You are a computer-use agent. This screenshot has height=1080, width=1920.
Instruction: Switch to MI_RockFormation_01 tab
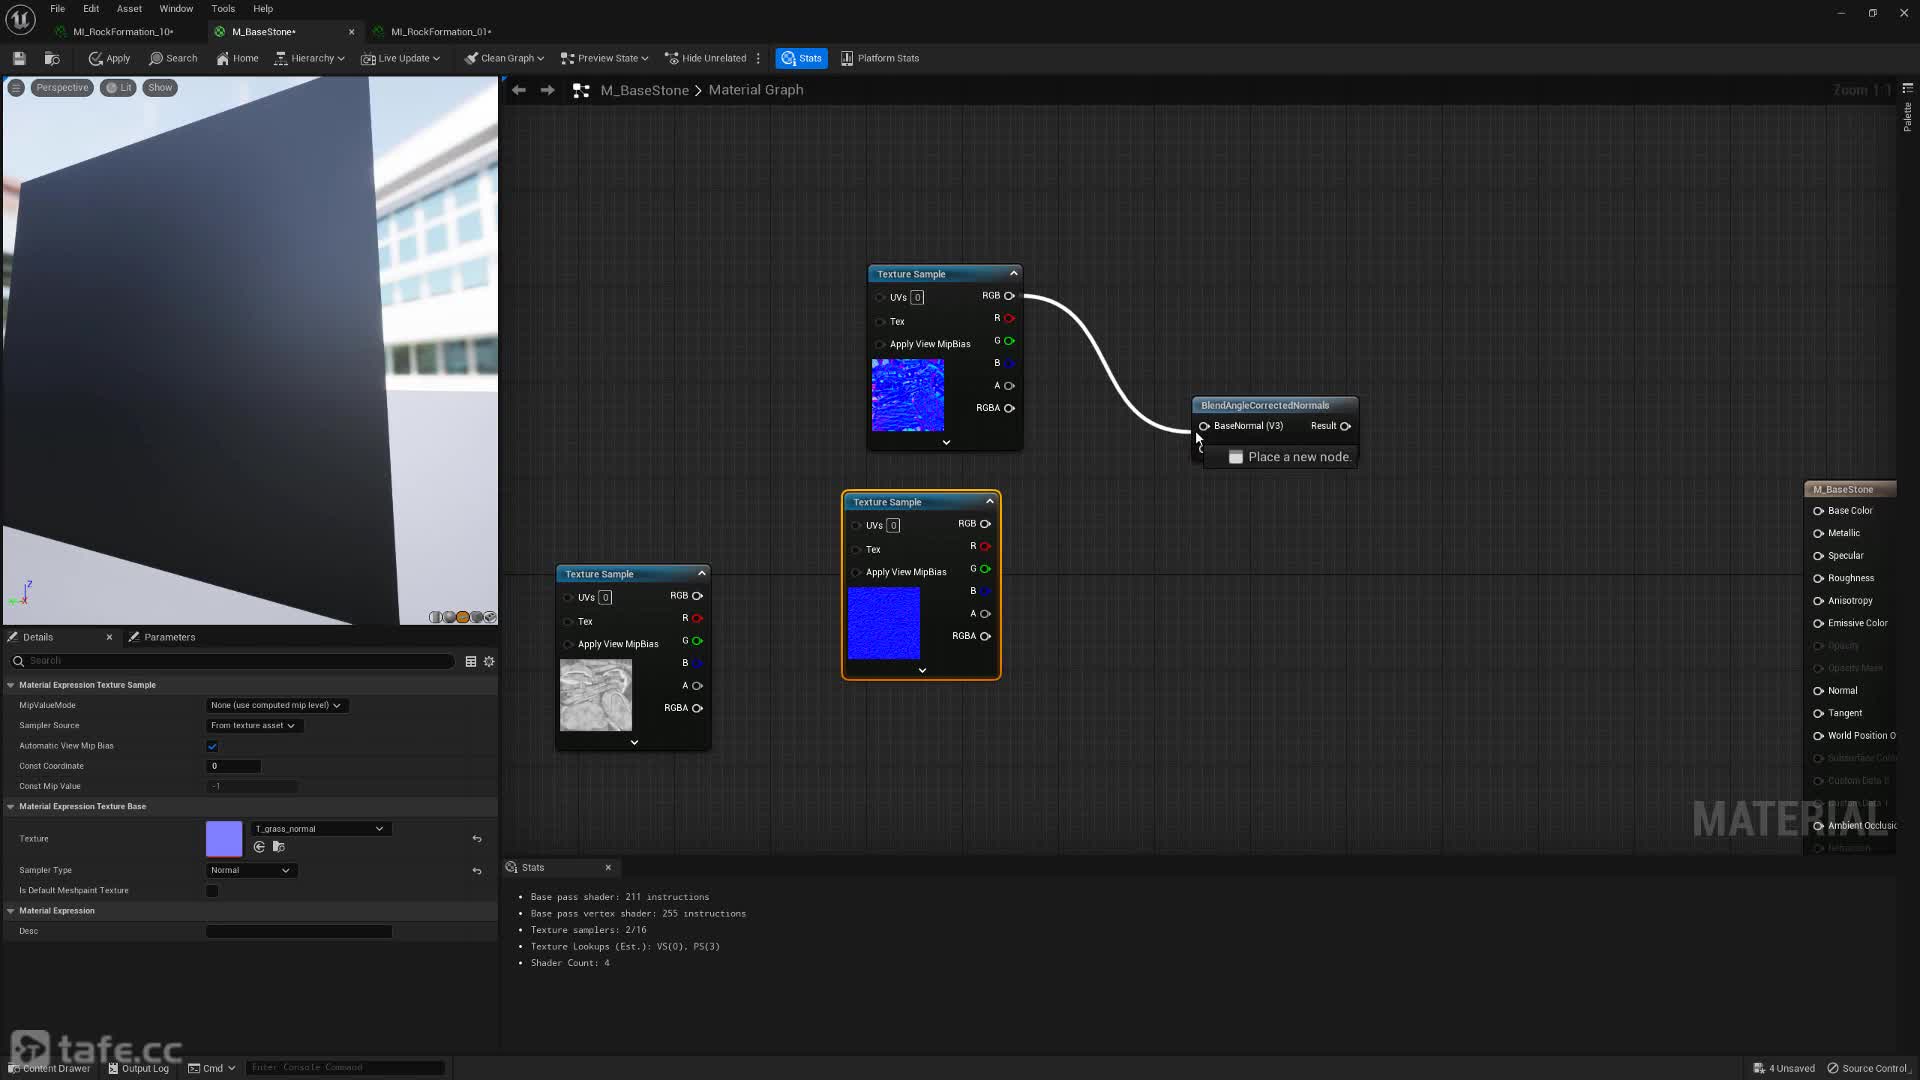(441, 32)
